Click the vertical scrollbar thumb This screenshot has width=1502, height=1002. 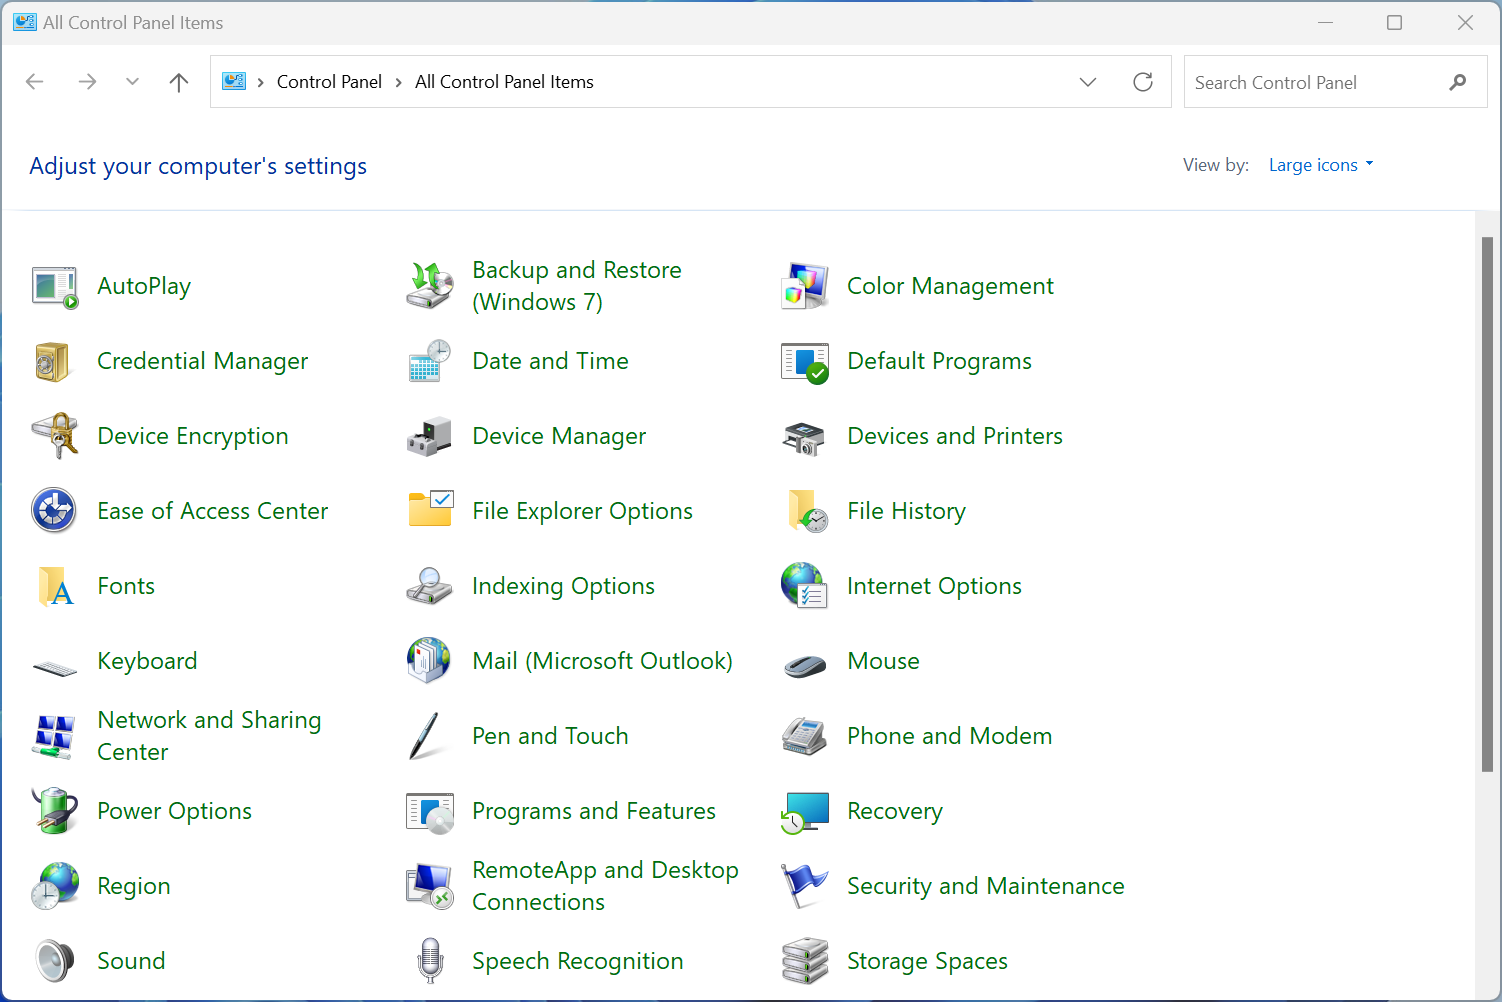click(1487, 504)
